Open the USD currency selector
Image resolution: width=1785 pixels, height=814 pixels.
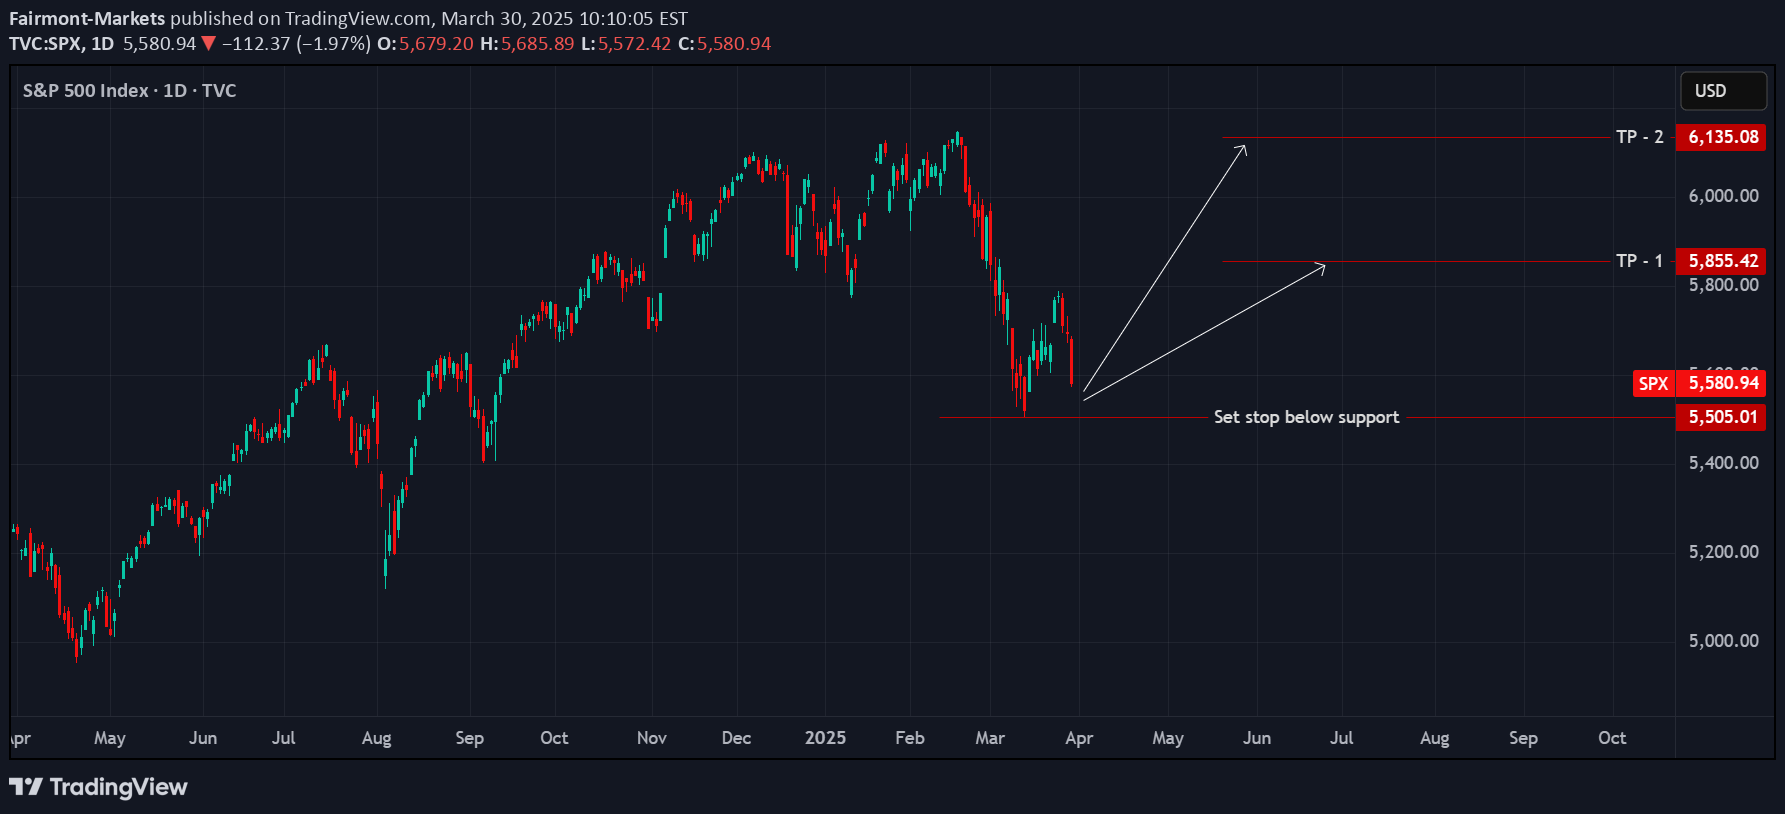pyautogui.click(x=1722, y=91)
